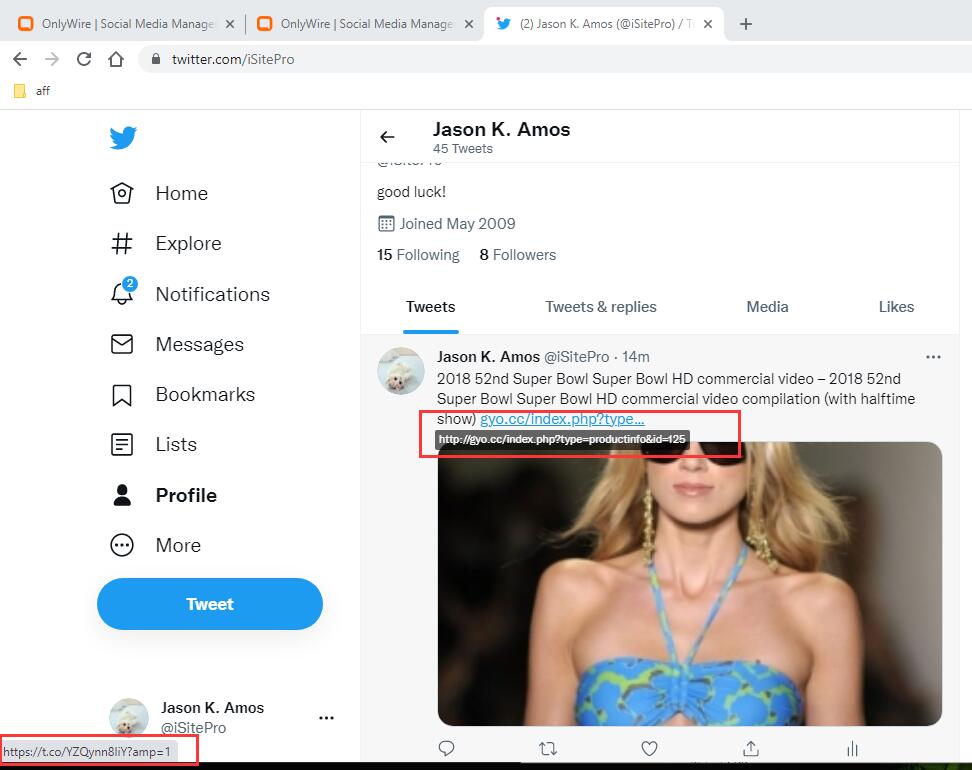Click the Twitter bird logo
This screenshot has width=972, height=770.
(x=123, y=138)
